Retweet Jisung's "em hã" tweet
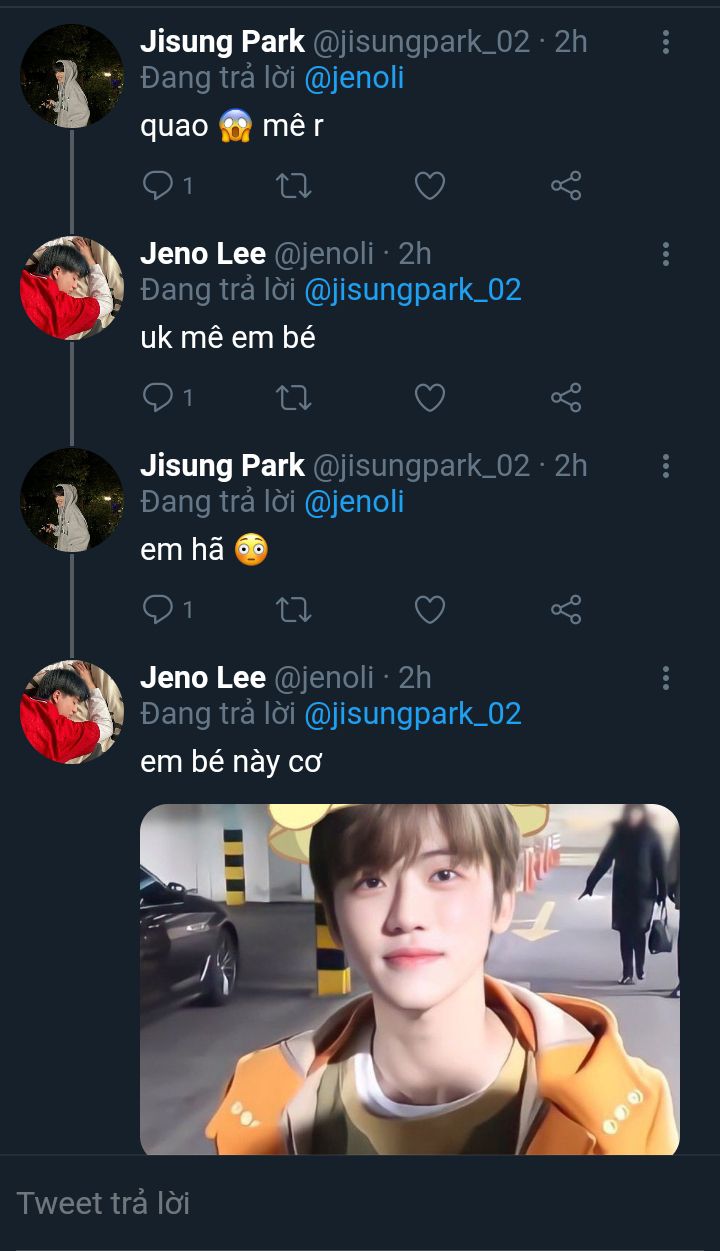The width and height of the screenshot is (720, 1251). coord(293,609)
